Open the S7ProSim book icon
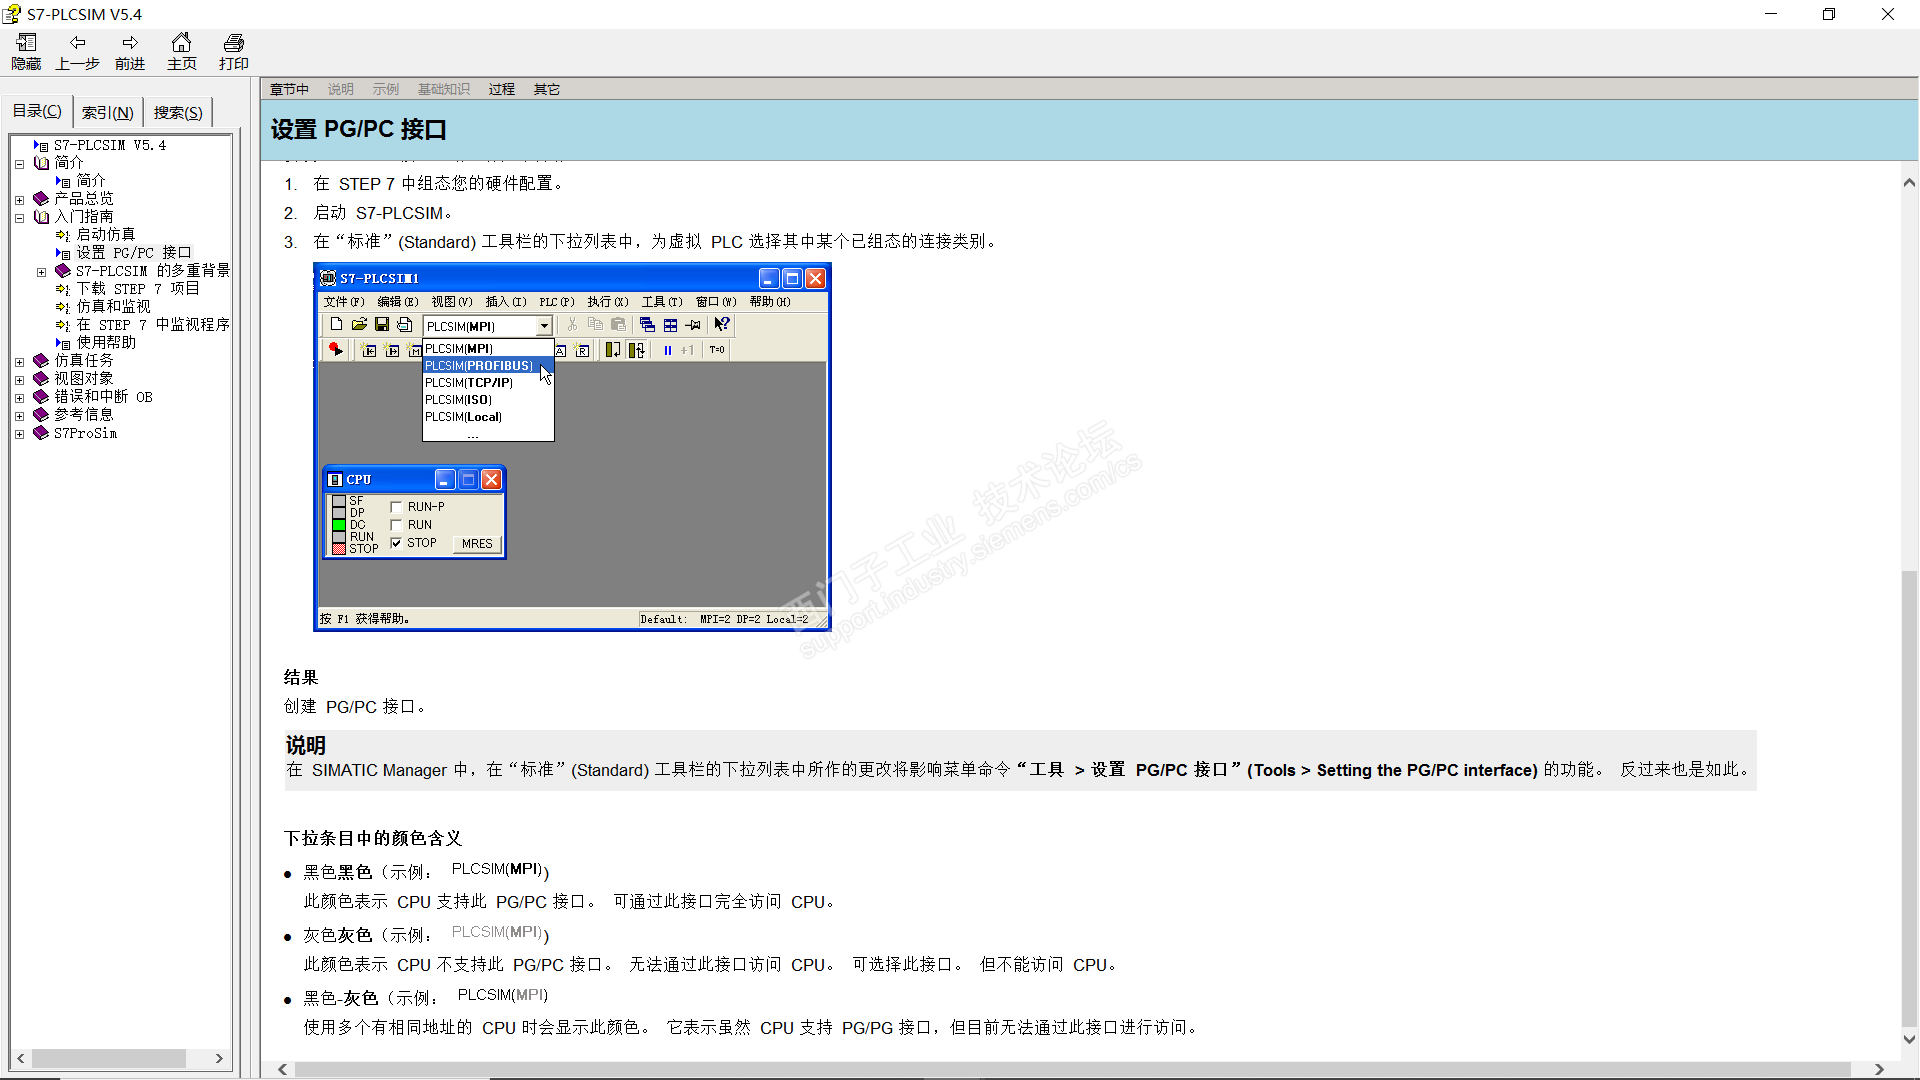The height and width of the screenshot is (1080, 1920). (x=41, y=433)
